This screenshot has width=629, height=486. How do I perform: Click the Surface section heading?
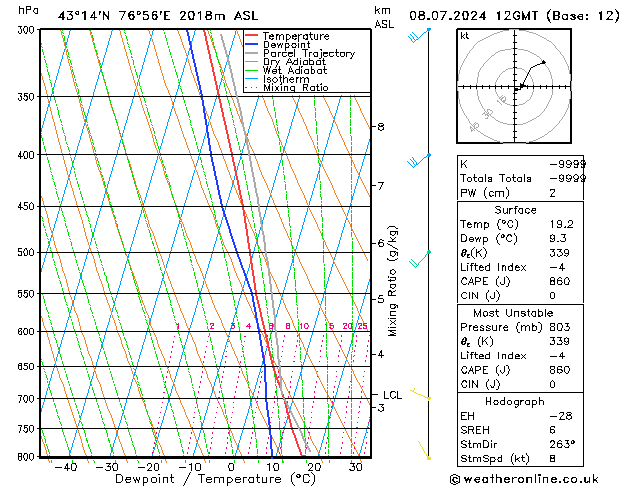pos(515,210)
